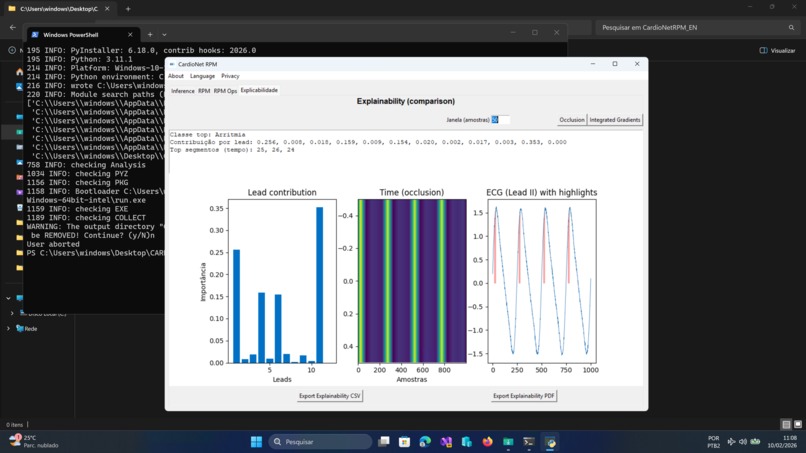This screenshot has width=806, height=453.
Task: Click the Lead contribution bar chart
Action: point(282,281)
